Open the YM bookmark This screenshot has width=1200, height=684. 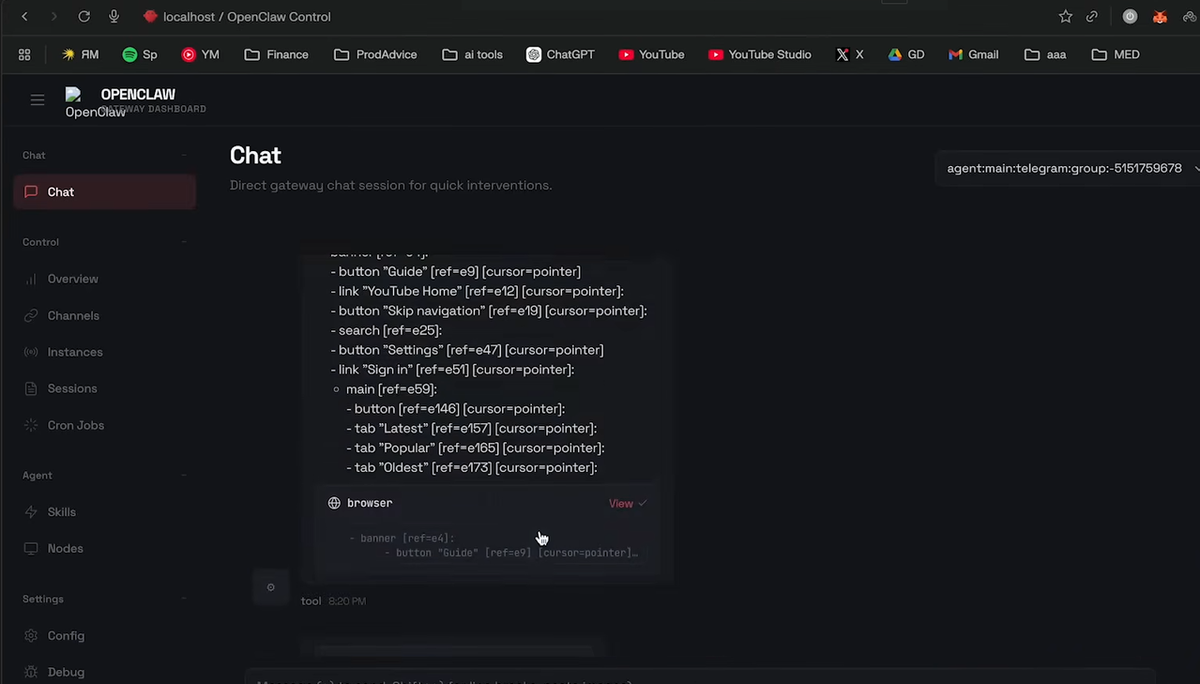coord(200,55)
